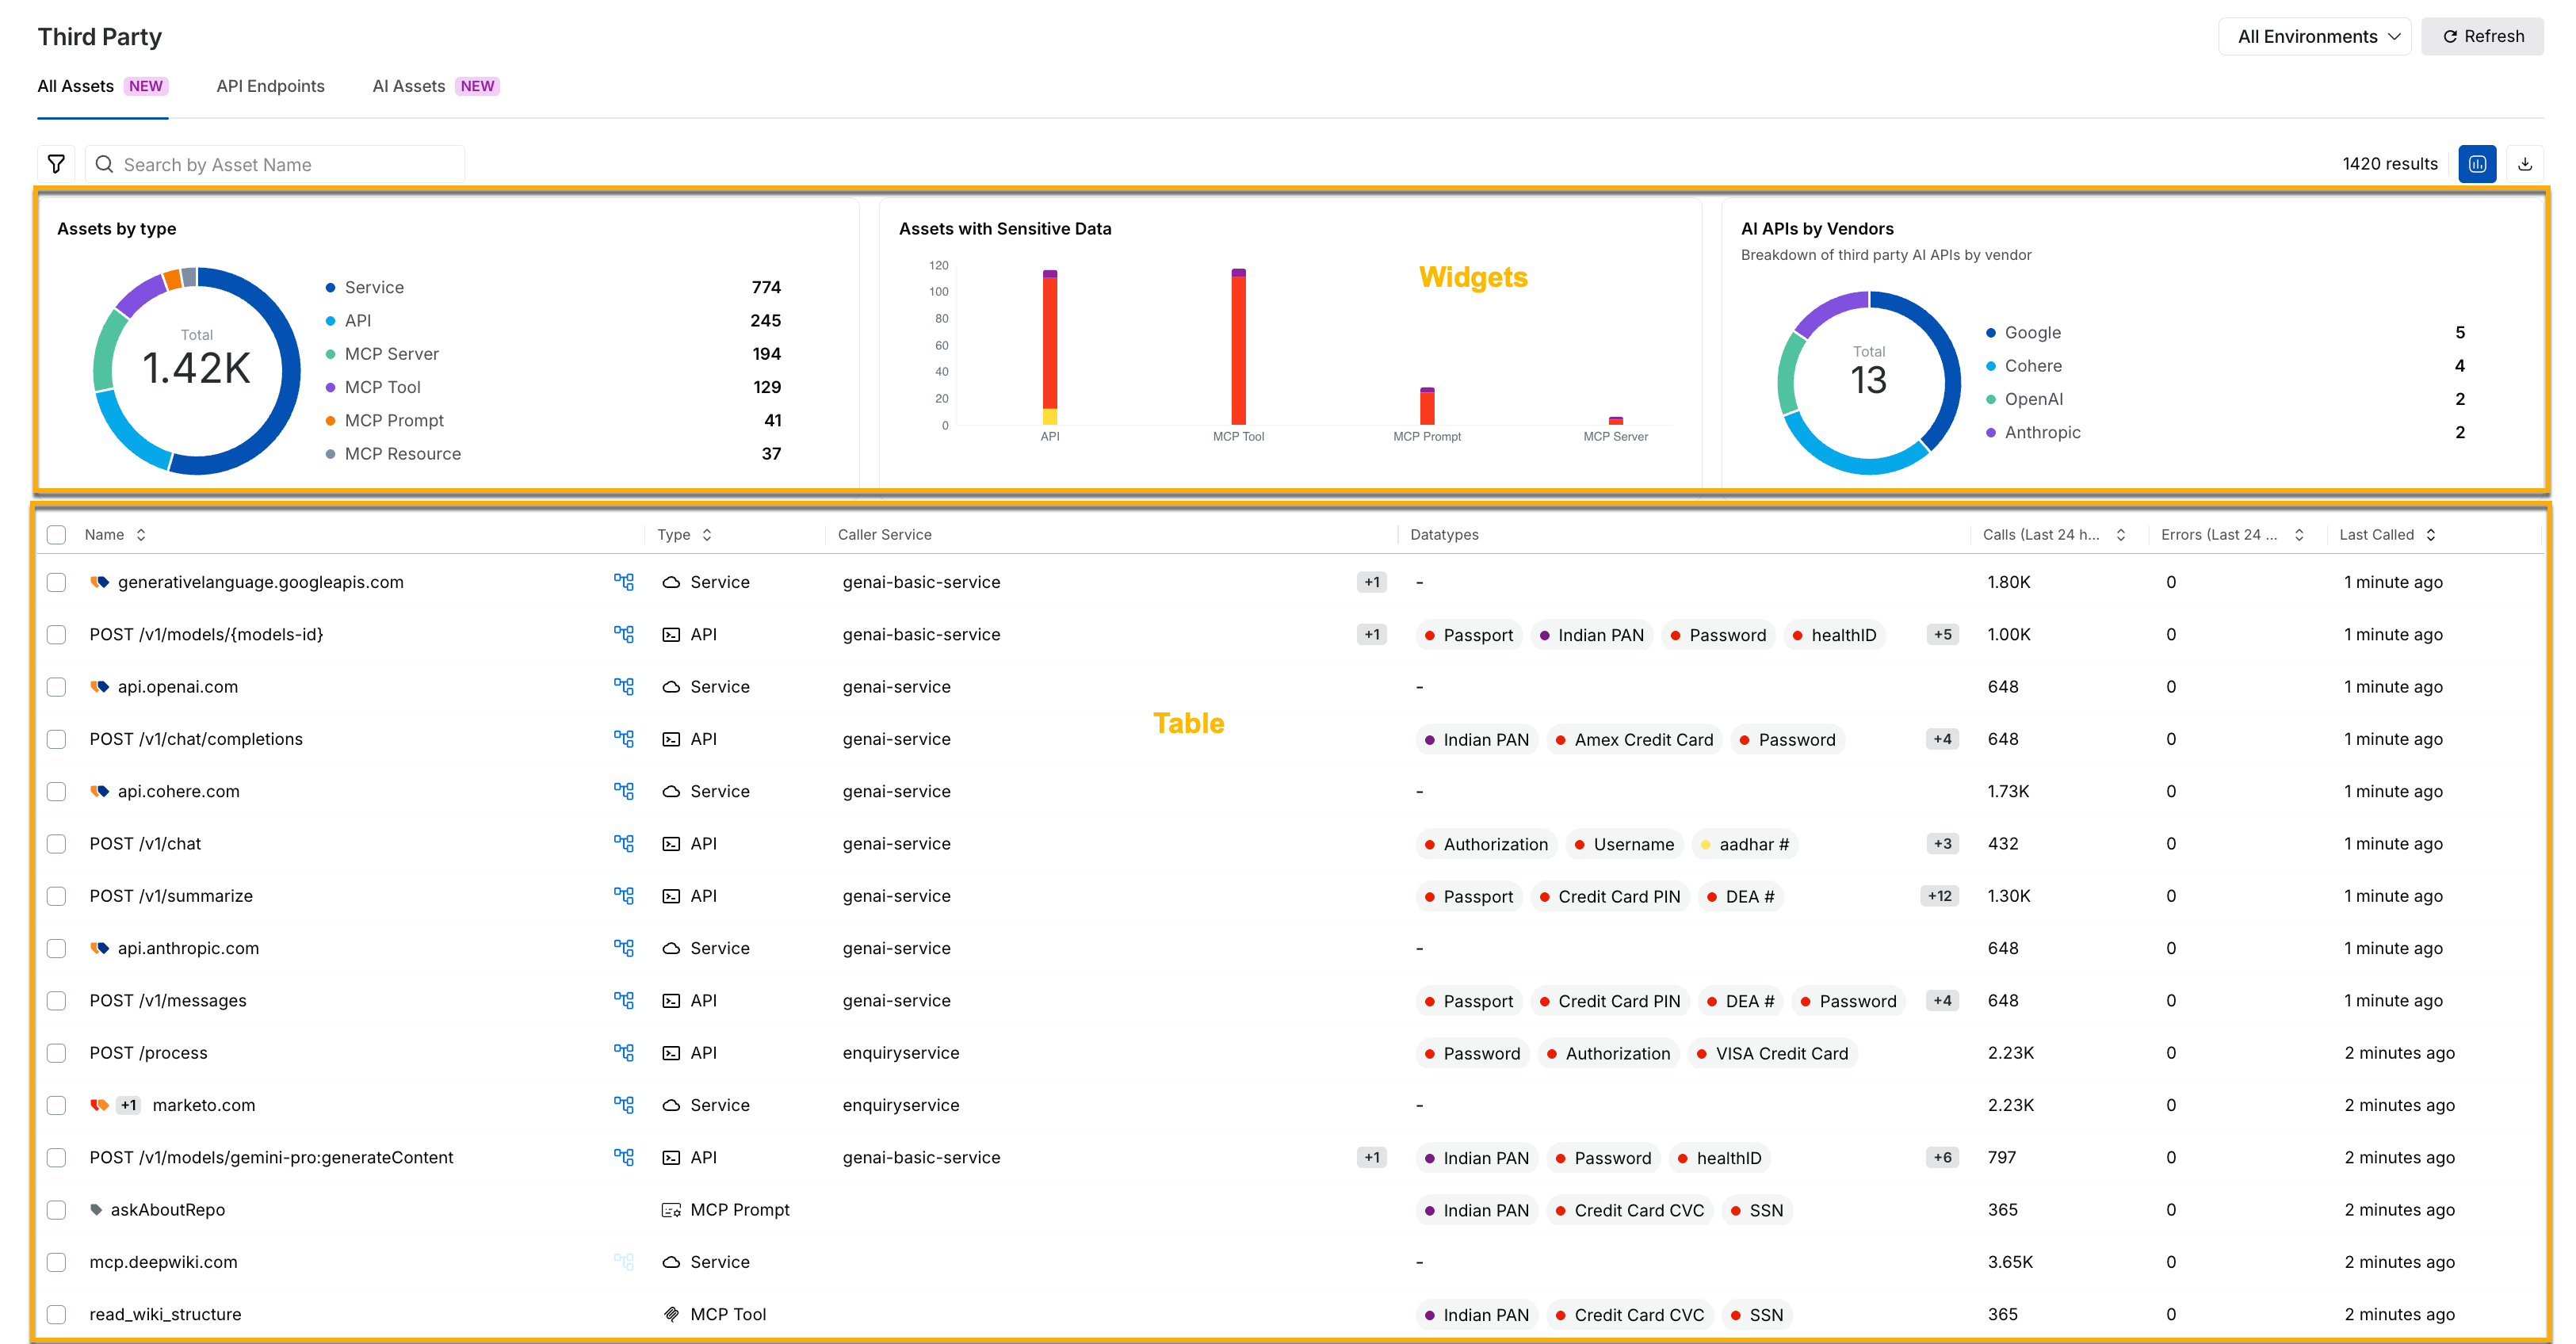Image resolution: width=2576 pixels, height=1344 pixels.
Task: Focus the Search by Asset Name field
Action: point(275,164)
